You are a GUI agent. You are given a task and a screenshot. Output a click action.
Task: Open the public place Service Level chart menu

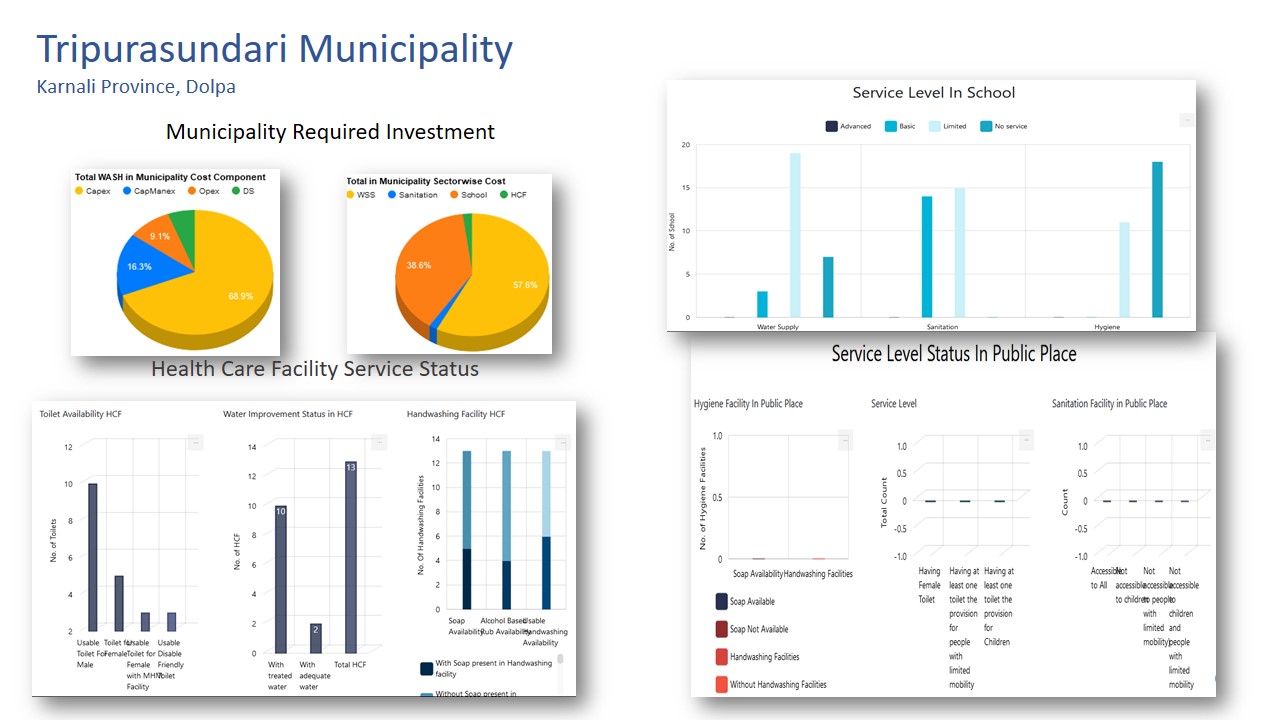tap(1026, 439)
